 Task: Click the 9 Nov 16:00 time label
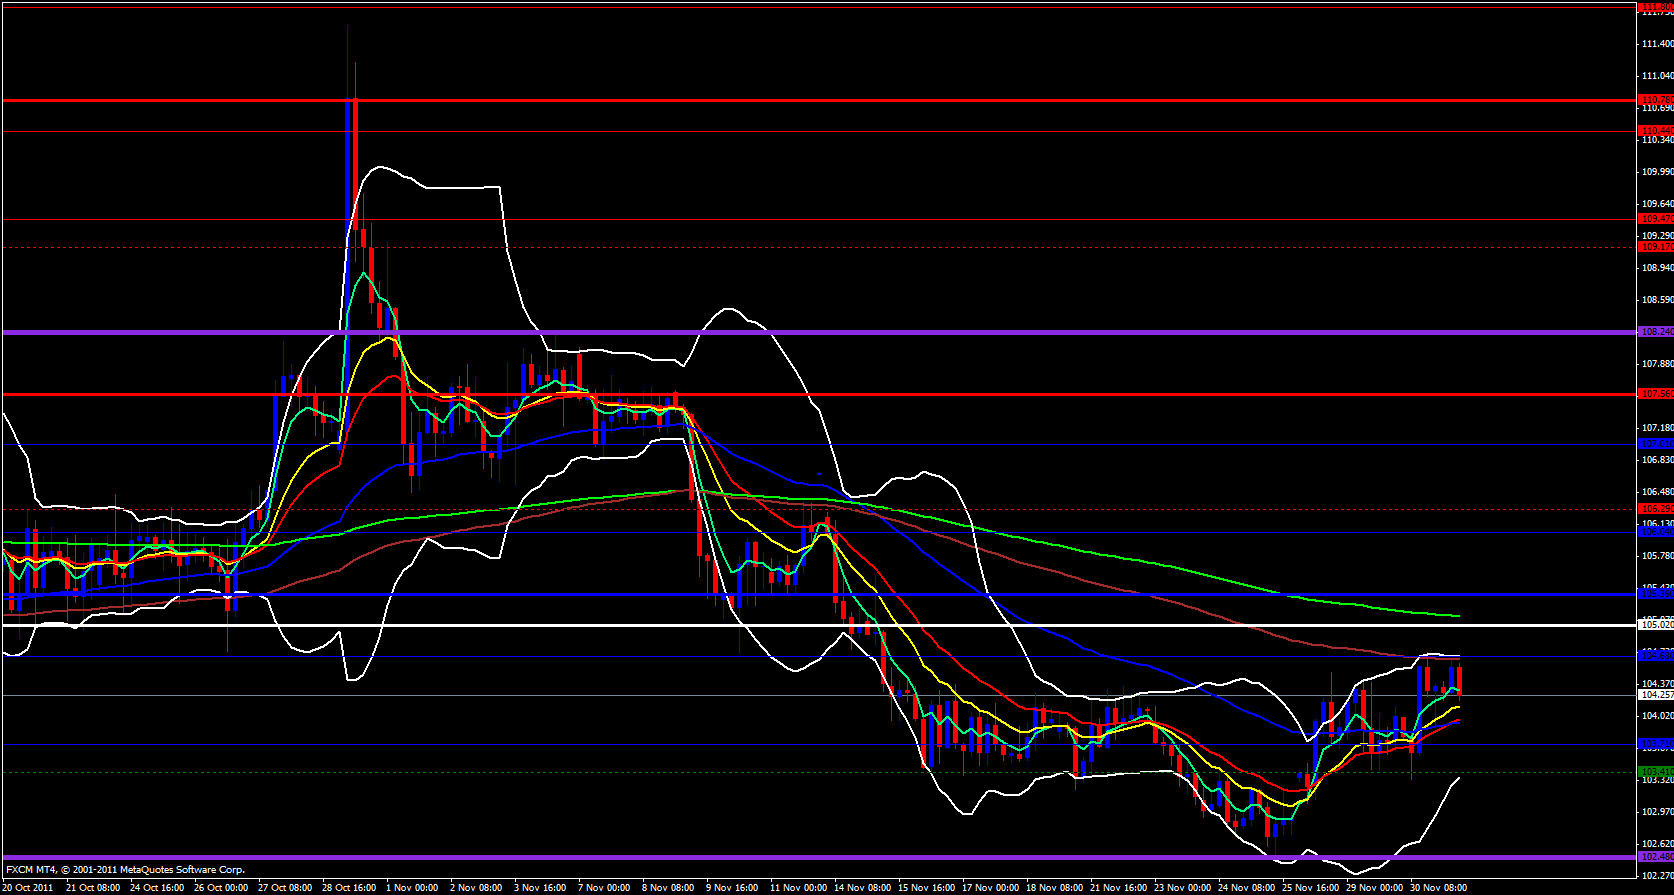click(x=732, y=888)
